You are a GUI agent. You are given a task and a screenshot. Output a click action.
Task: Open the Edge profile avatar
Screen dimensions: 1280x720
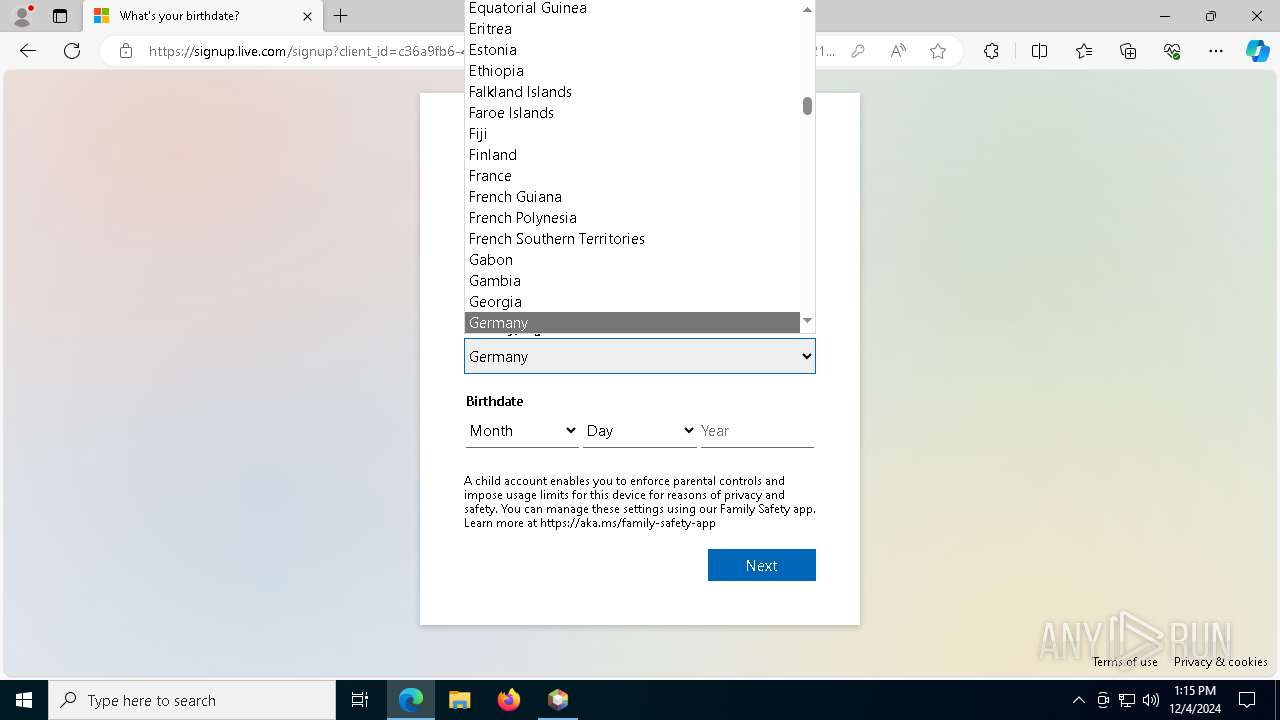click(22, 16)
